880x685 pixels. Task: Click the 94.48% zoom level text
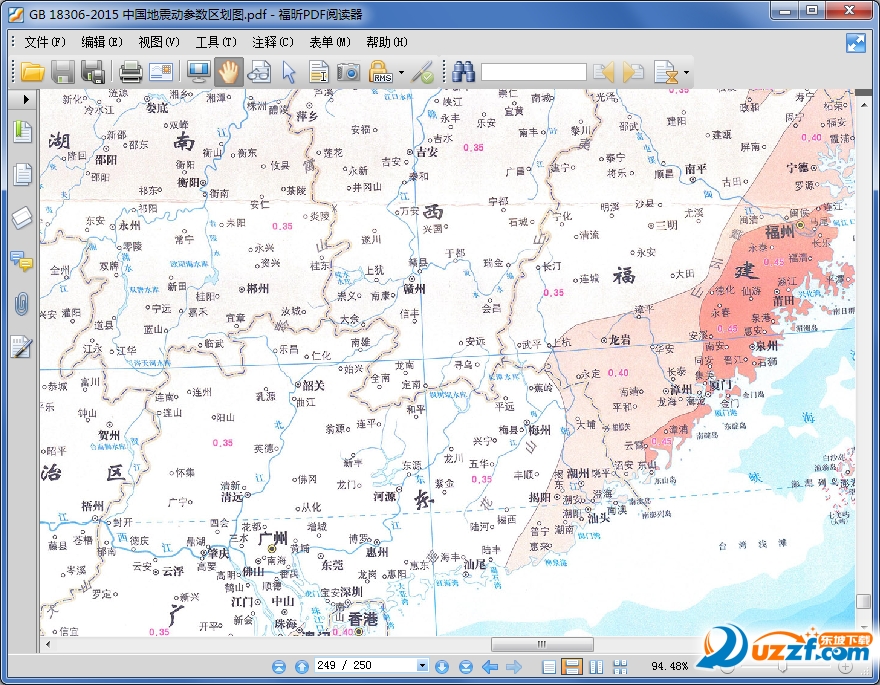669,666
